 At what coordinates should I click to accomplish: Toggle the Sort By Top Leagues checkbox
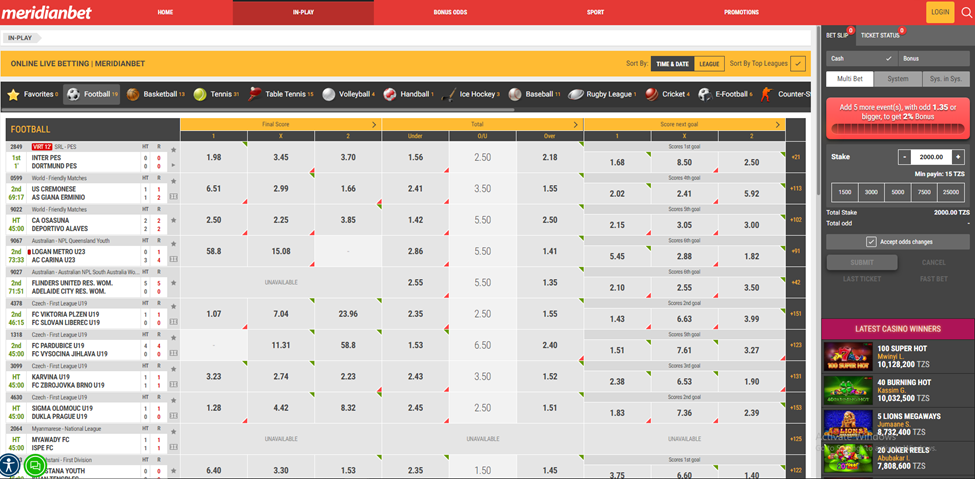tap(798, 63)
